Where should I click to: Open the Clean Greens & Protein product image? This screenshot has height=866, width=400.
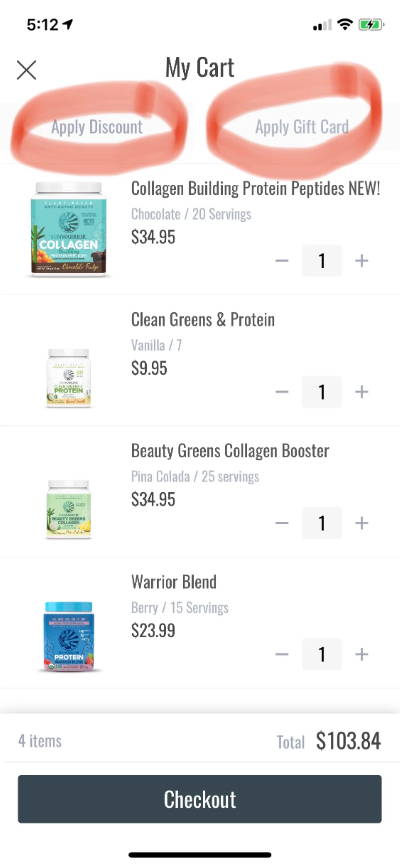pos(69,378)
